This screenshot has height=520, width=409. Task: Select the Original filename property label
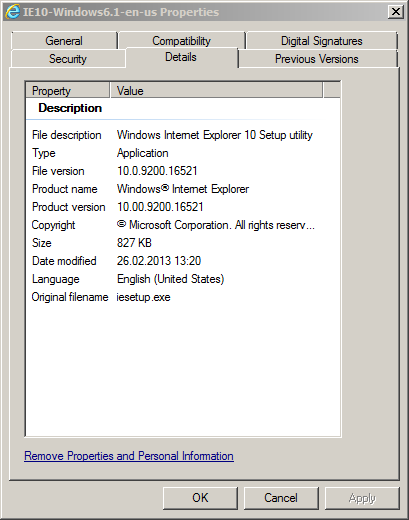click(70, 297)
